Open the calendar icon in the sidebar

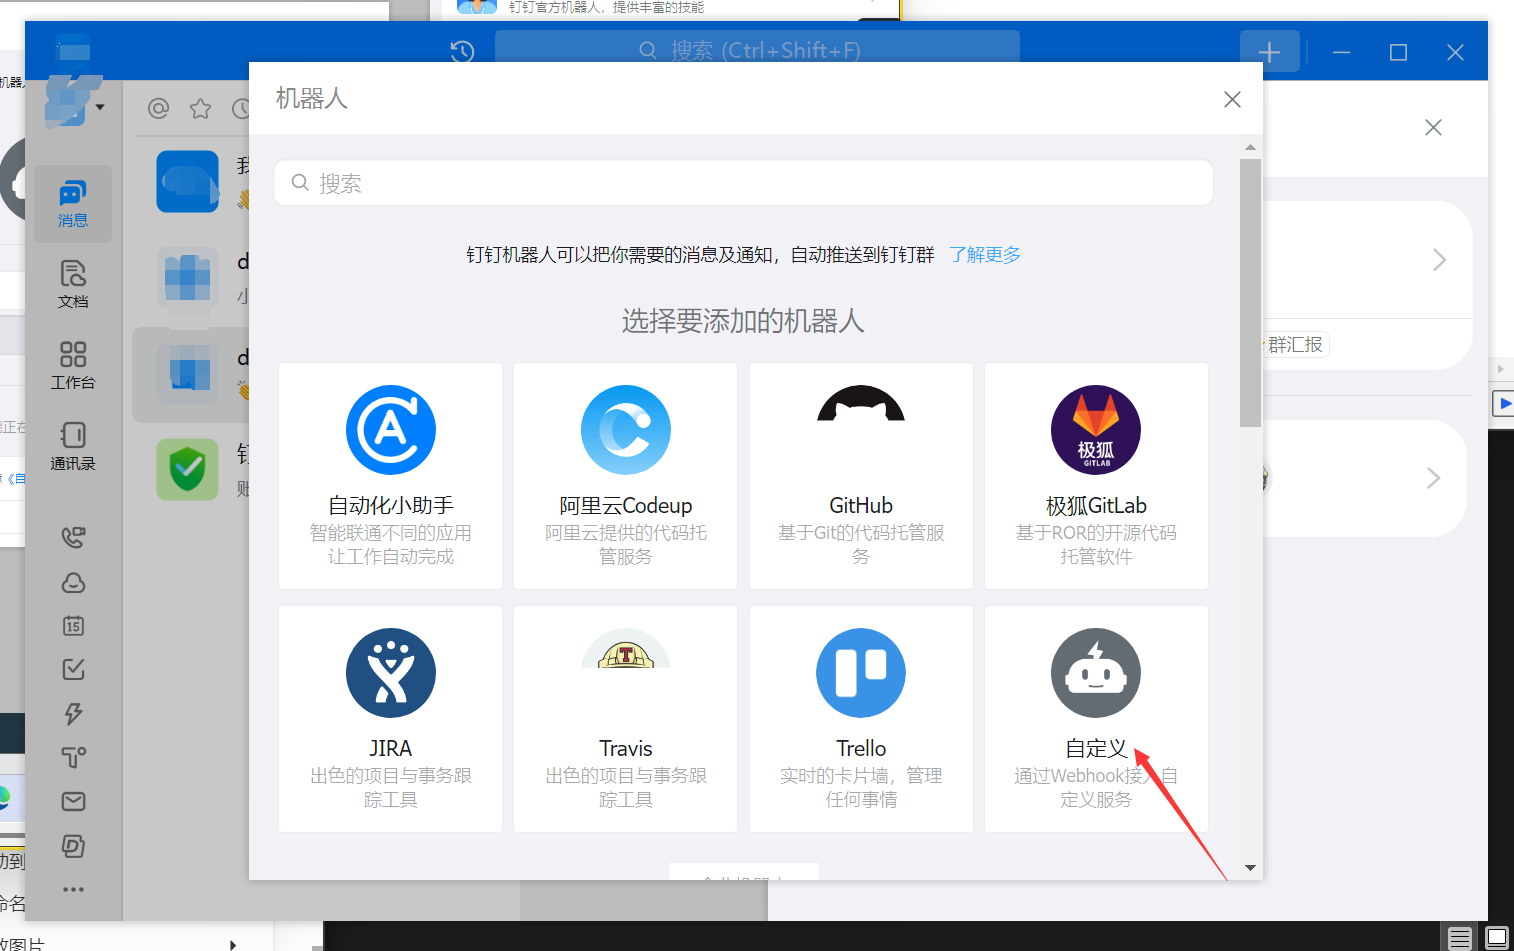click(x=73, y=626)
